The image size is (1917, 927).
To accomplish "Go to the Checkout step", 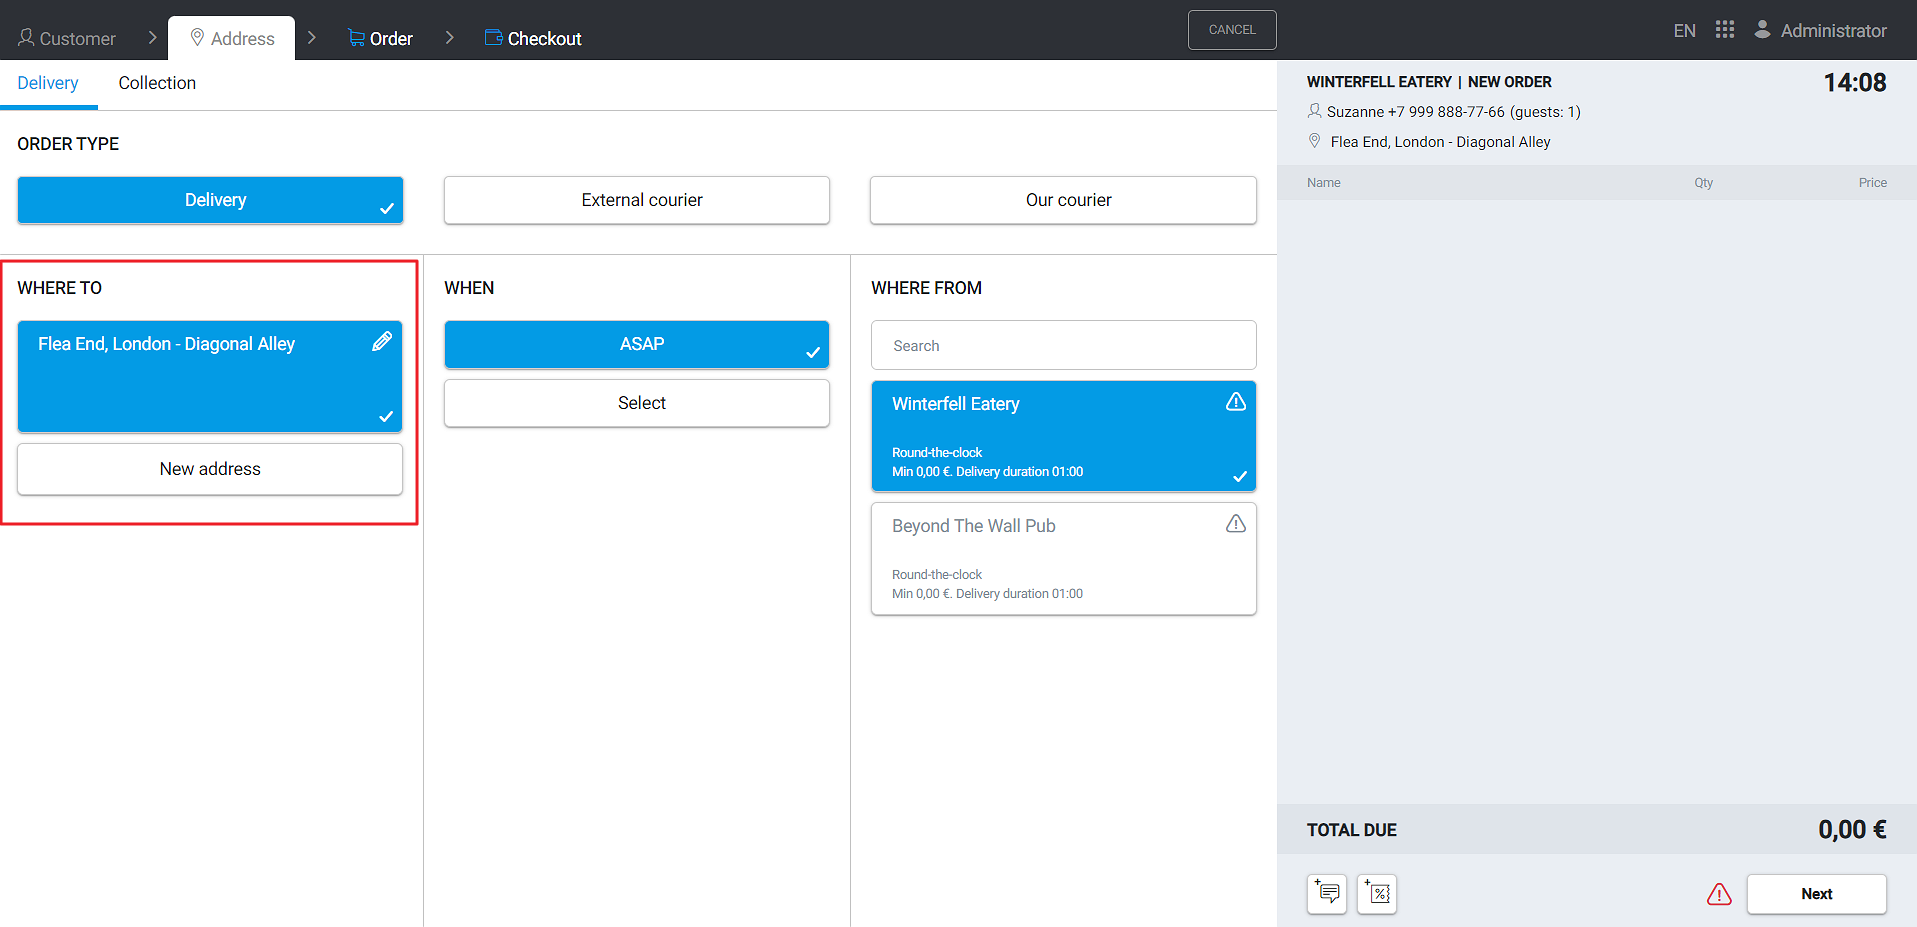I will click(533, 39).
